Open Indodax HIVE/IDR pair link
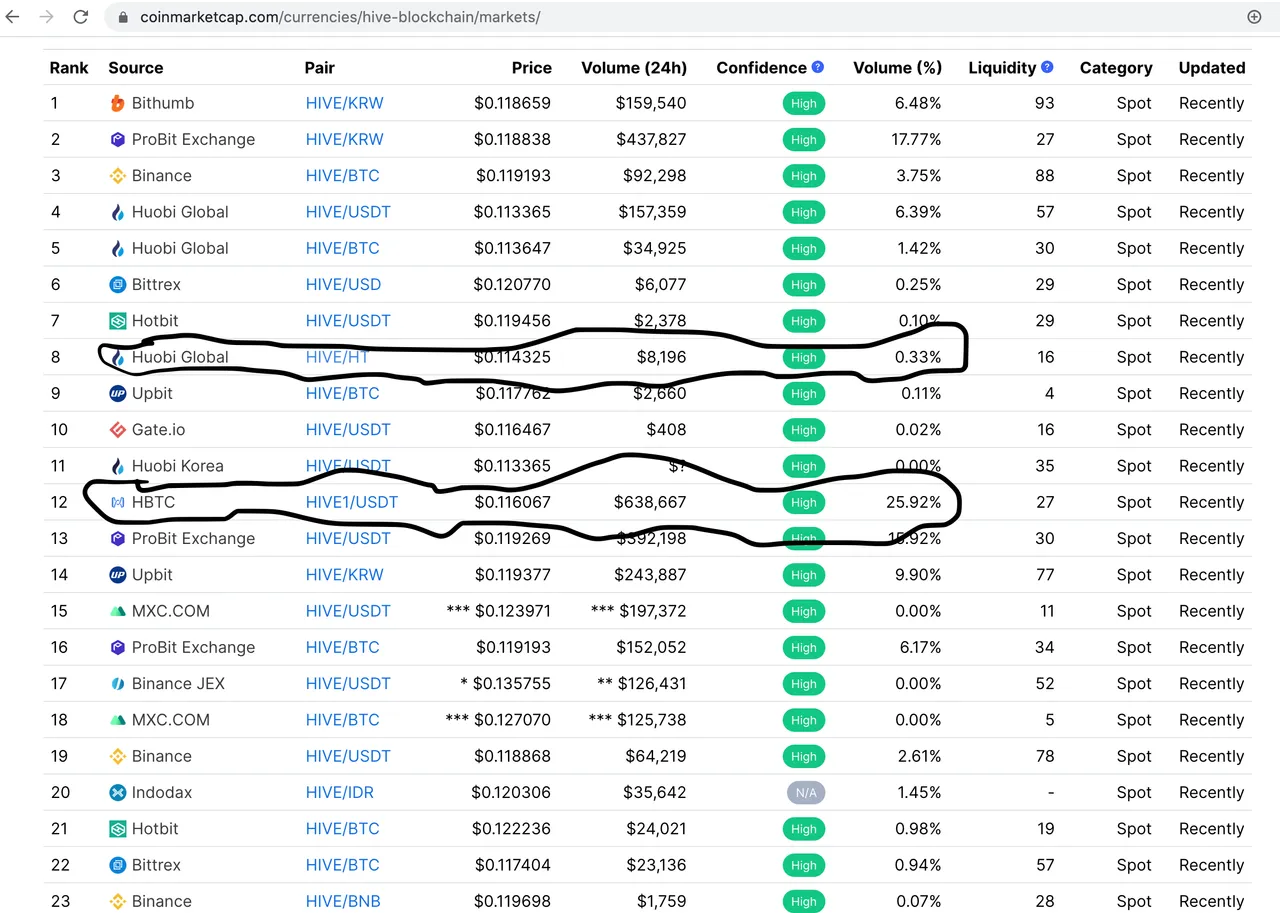The width and height of the screenshot is (1280, 913). coord(339,793)
